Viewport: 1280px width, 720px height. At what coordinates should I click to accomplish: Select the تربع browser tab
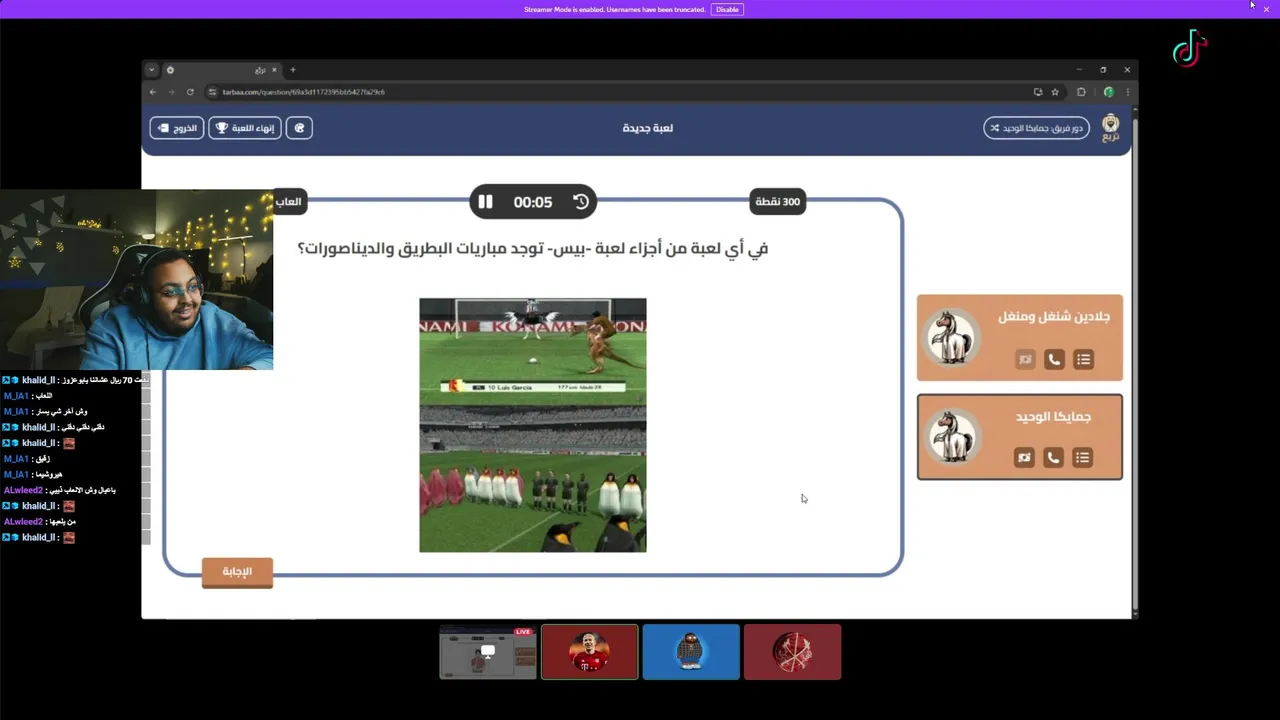222,70
